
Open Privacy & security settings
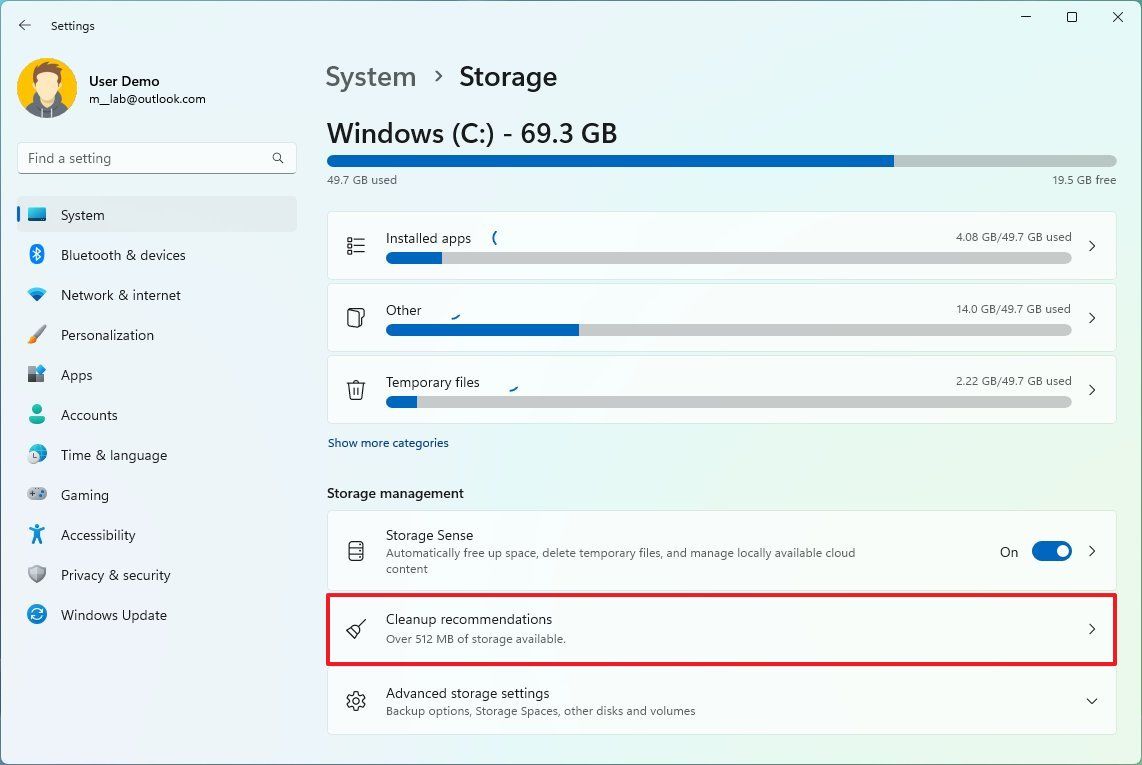pyautogui.click(x=116, y=575)
